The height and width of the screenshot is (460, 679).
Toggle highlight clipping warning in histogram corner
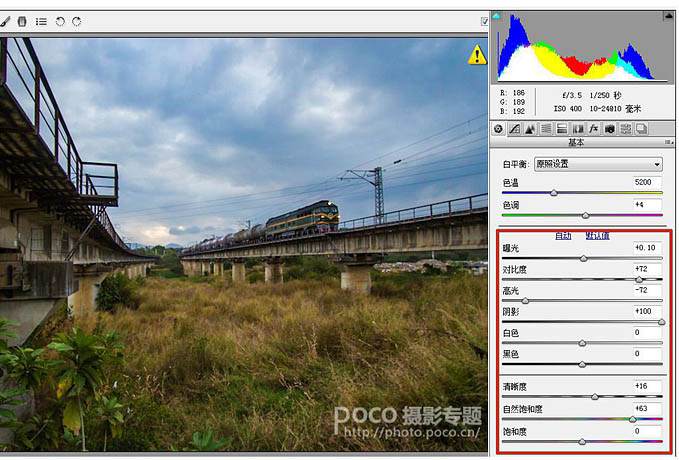click(669, 16)
